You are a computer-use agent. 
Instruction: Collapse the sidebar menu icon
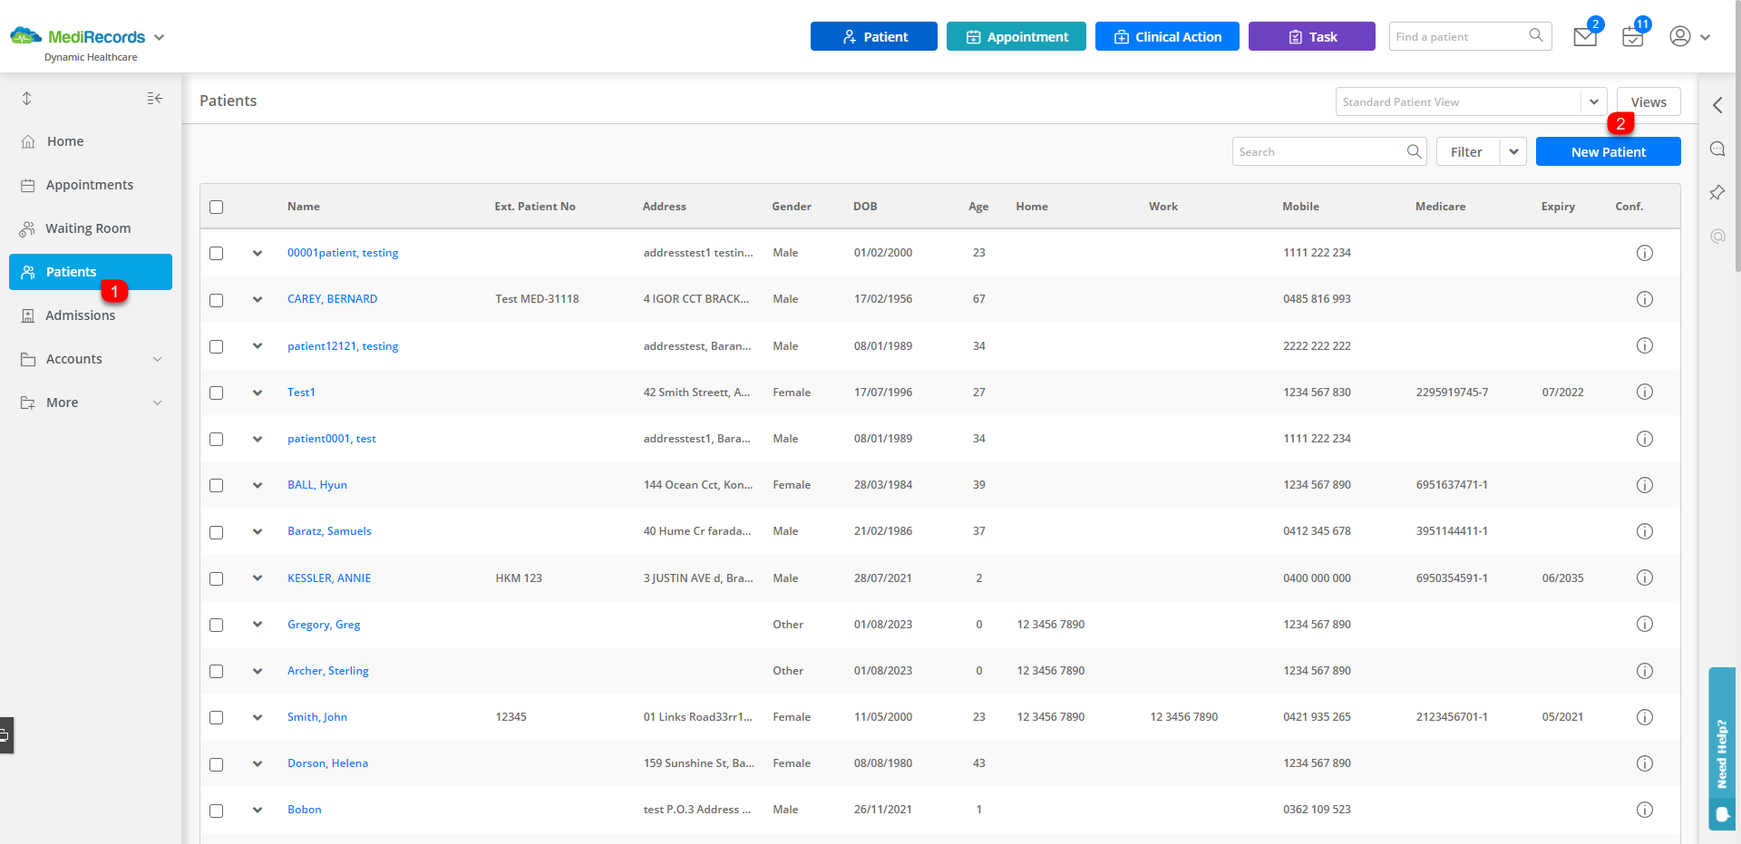click(x=155, y=98)
